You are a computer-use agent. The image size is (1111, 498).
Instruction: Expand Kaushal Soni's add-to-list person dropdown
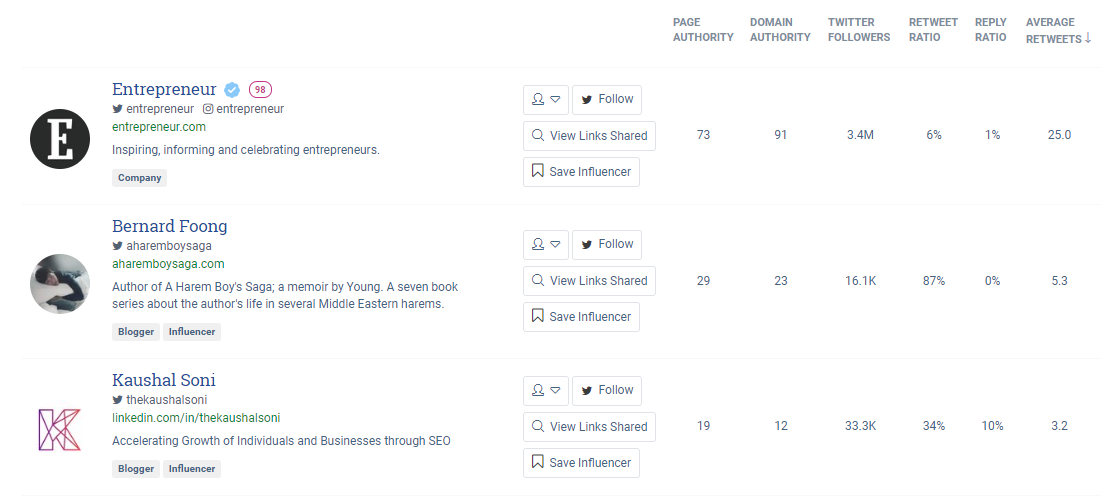pyautogui.click(x=546, y=390)
